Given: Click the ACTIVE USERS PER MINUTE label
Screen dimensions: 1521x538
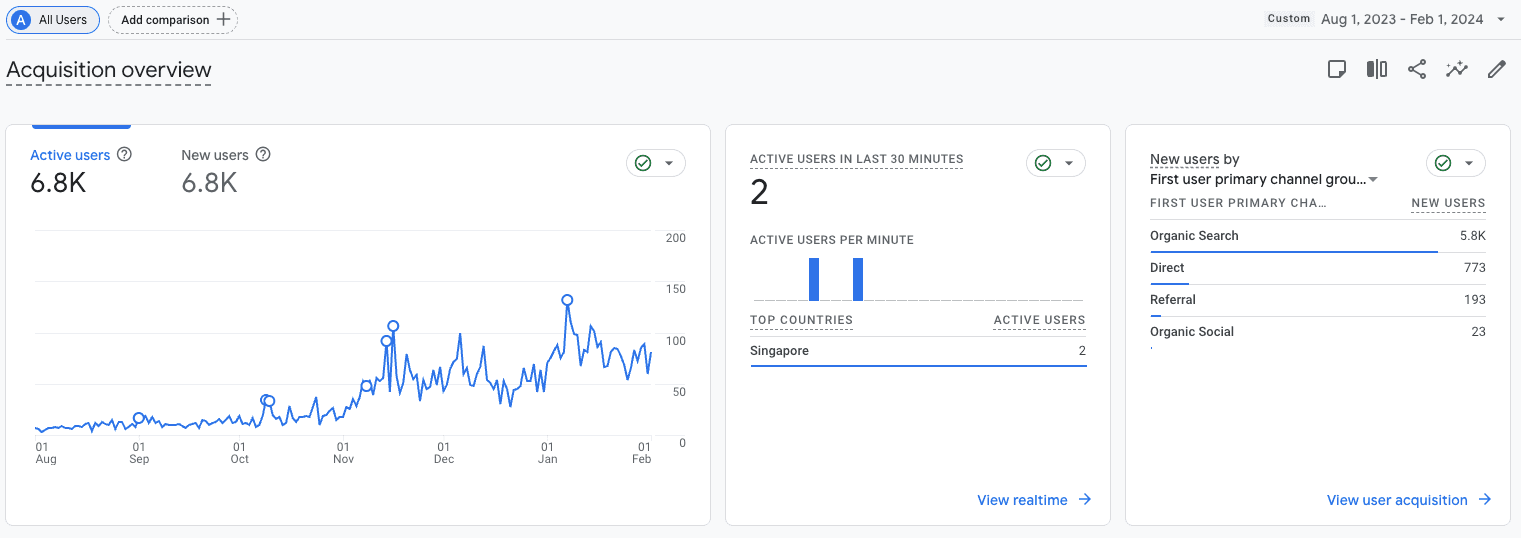Looking at the screenshot, I should click(832, 240).
